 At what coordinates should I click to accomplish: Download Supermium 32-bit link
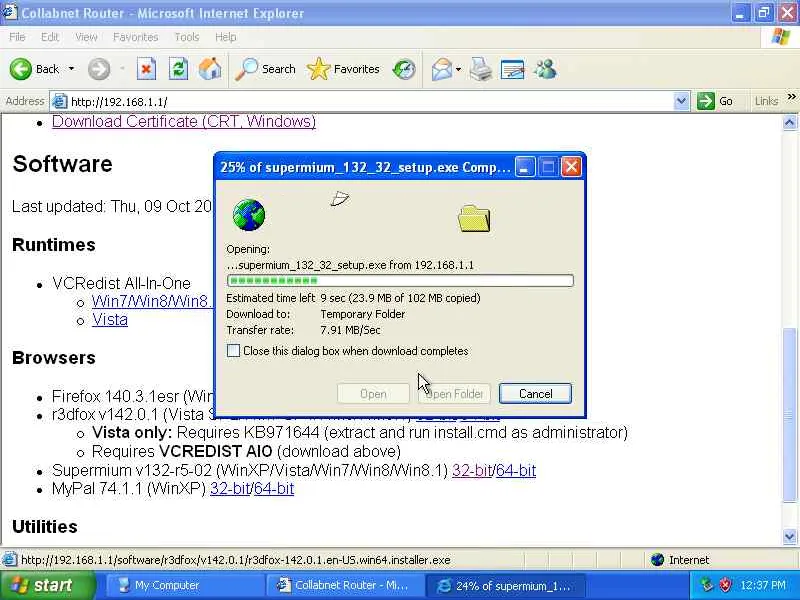coord(472,470)
